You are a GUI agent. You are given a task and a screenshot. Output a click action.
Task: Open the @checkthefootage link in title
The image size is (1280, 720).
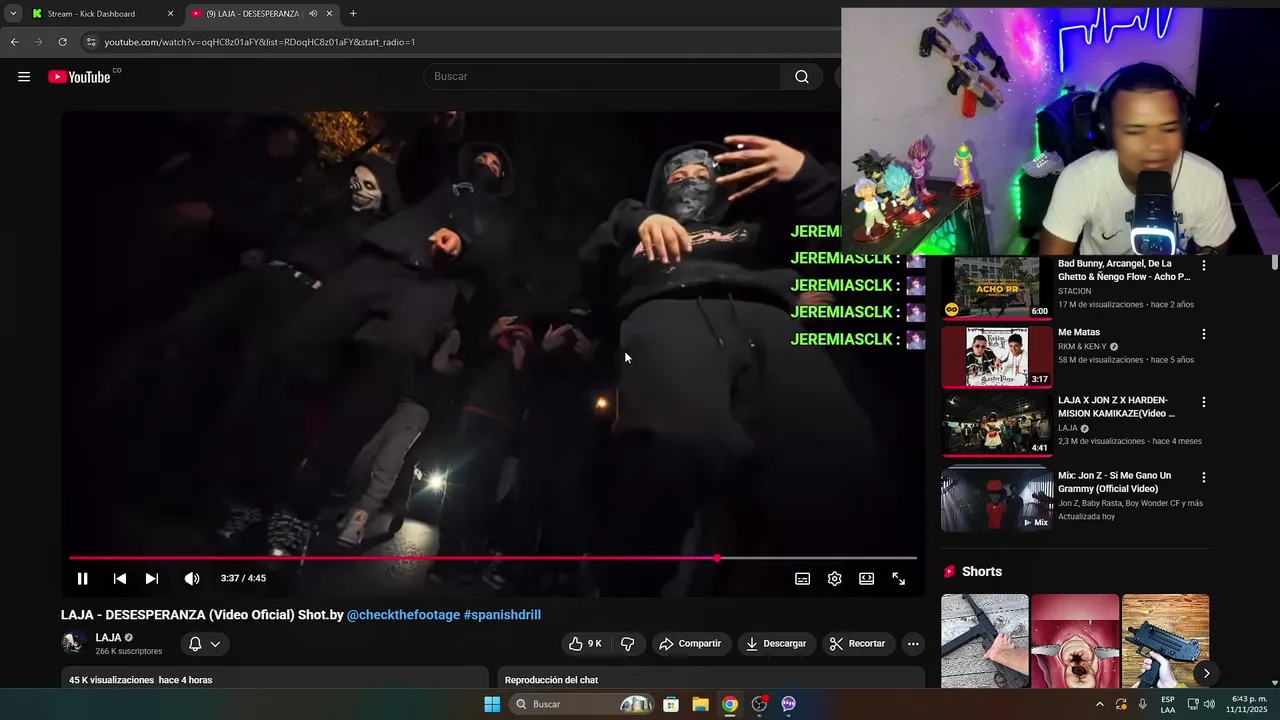pyautogui.click(x=403, y=615)
